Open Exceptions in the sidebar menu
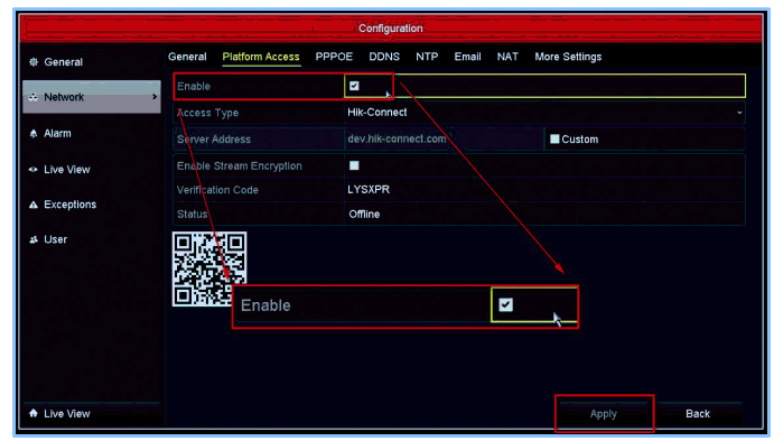The height and width of the screenshot is (444, 784). pyautogui.click(x=70, y=204)
